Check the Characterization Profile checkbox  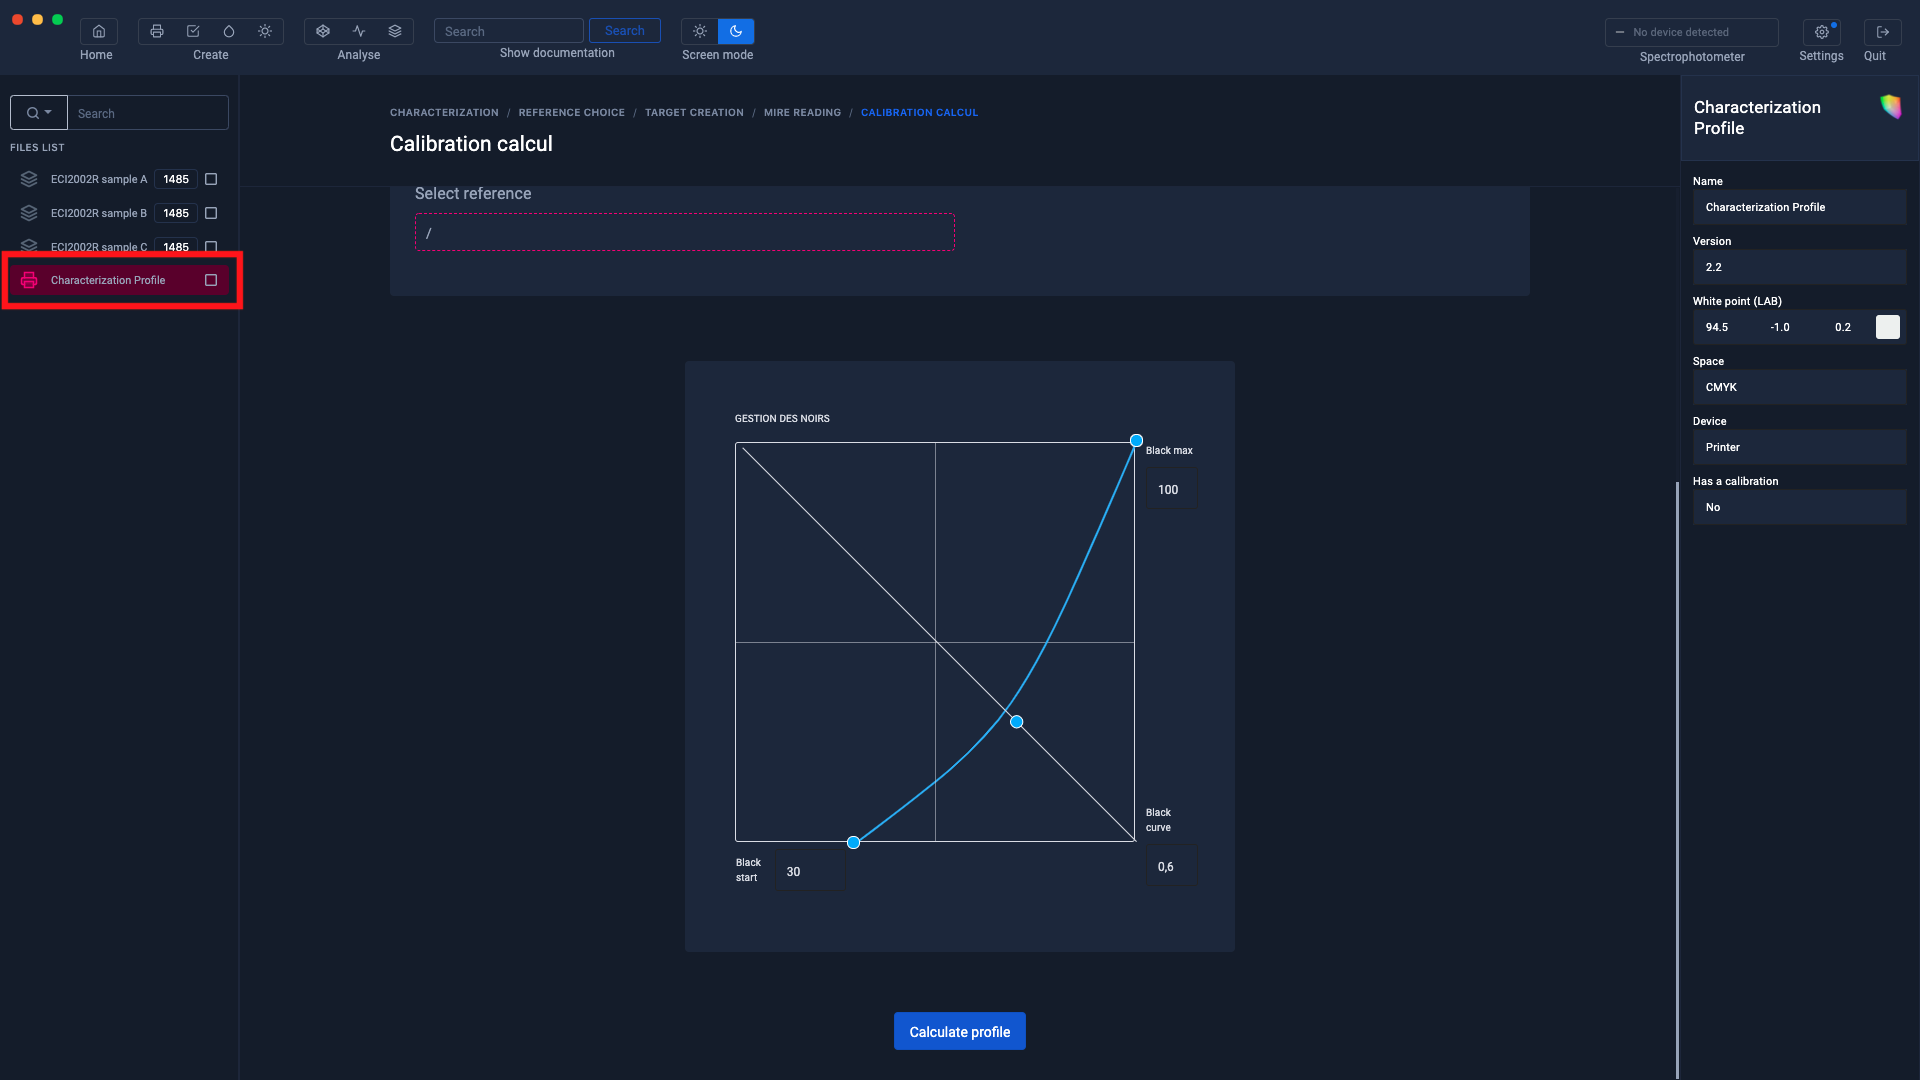pos(211,280)
